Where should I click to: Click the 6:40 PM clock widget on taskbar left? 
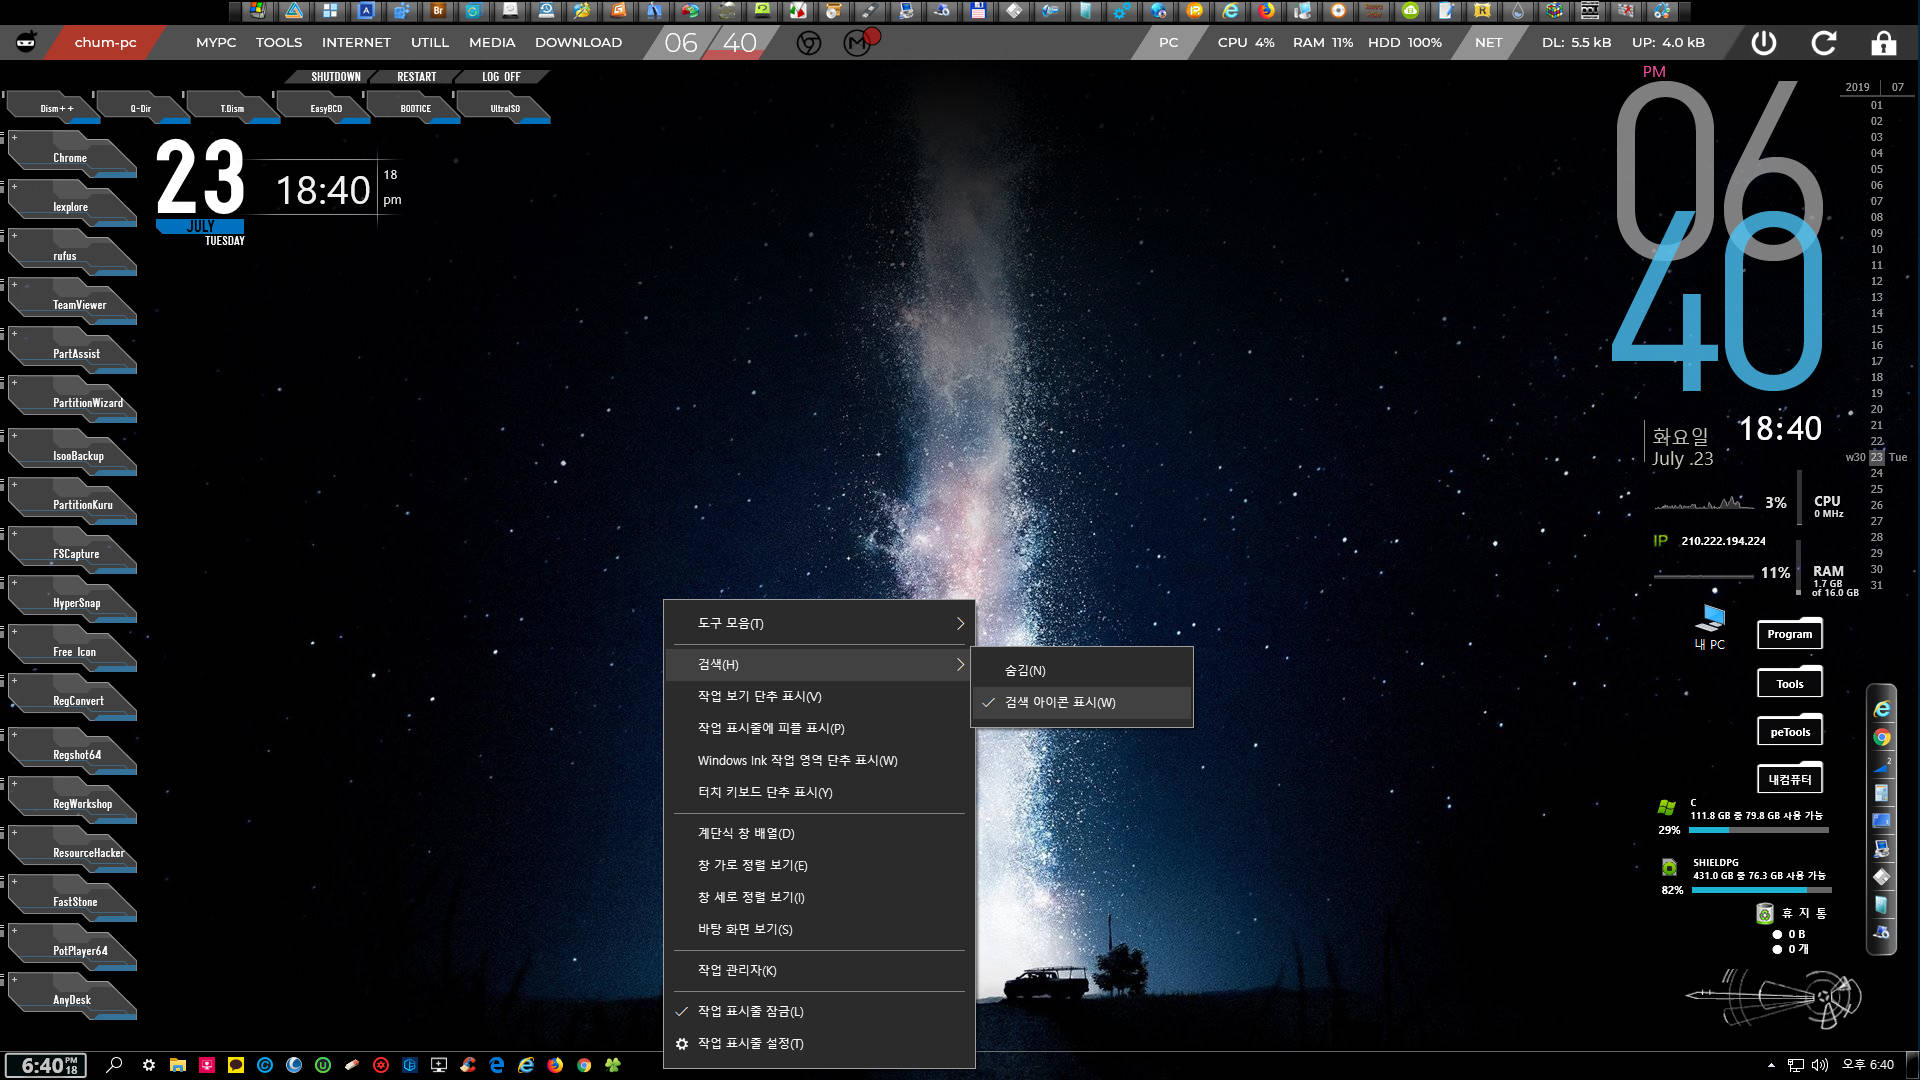pos(46,1065)
